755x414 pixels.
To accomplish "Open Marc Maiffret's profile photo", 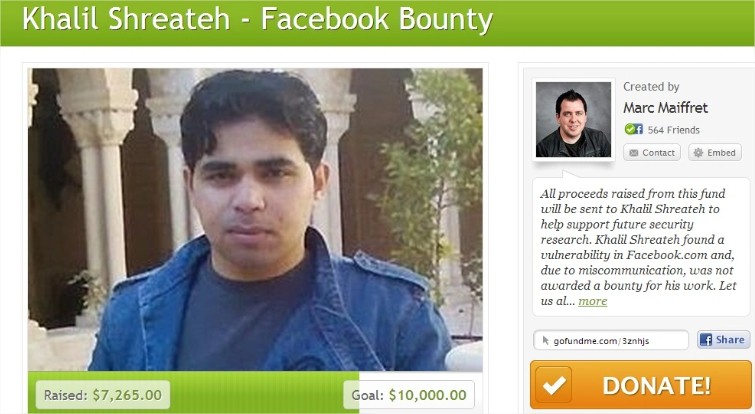I will (573, 119).
